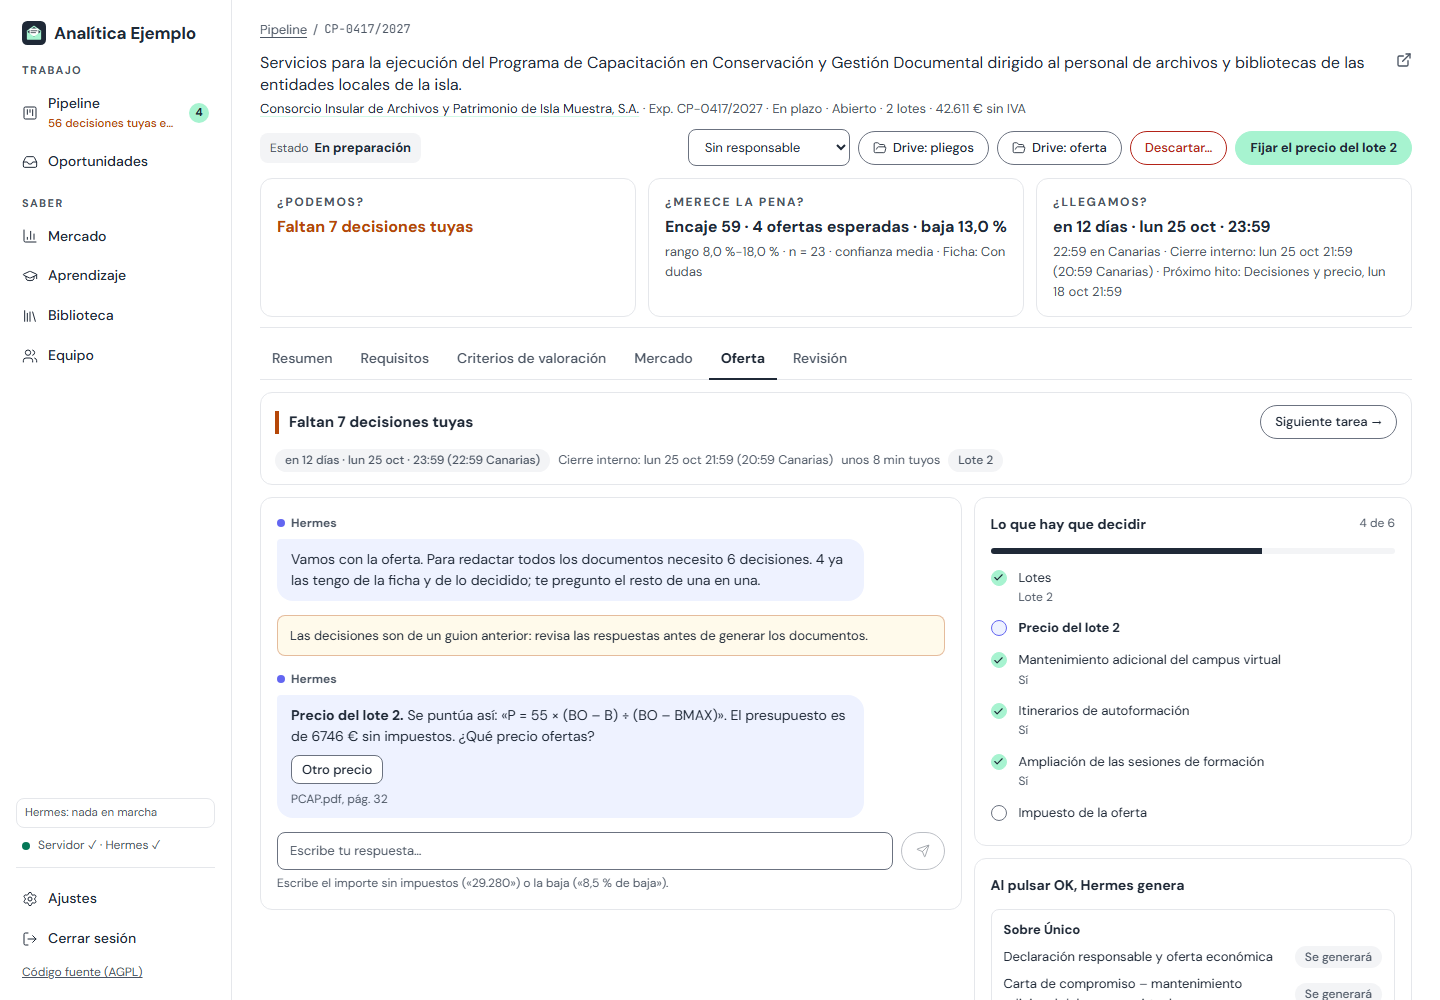The width and height of the screenshot is (1440, 1000).
Task: Click the decisions progress bar
Action: pos(1193,551)
